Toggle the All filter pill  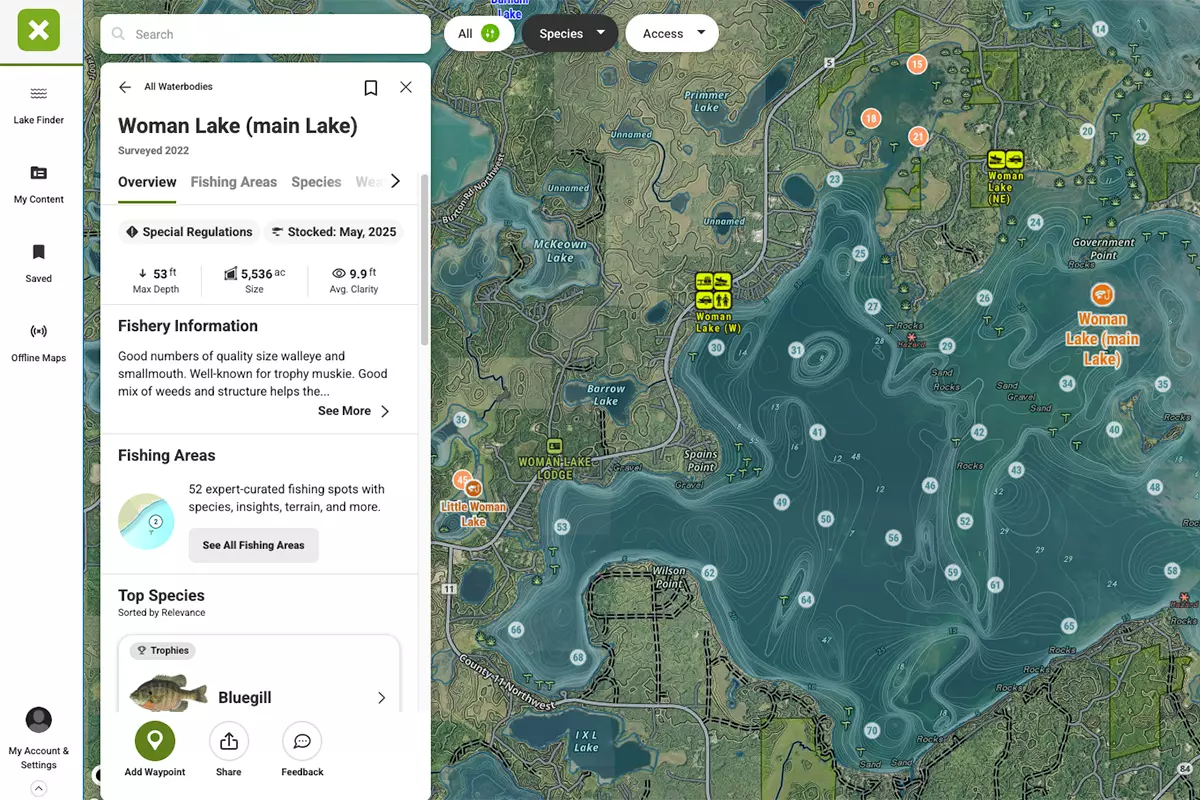click(478, 34)
